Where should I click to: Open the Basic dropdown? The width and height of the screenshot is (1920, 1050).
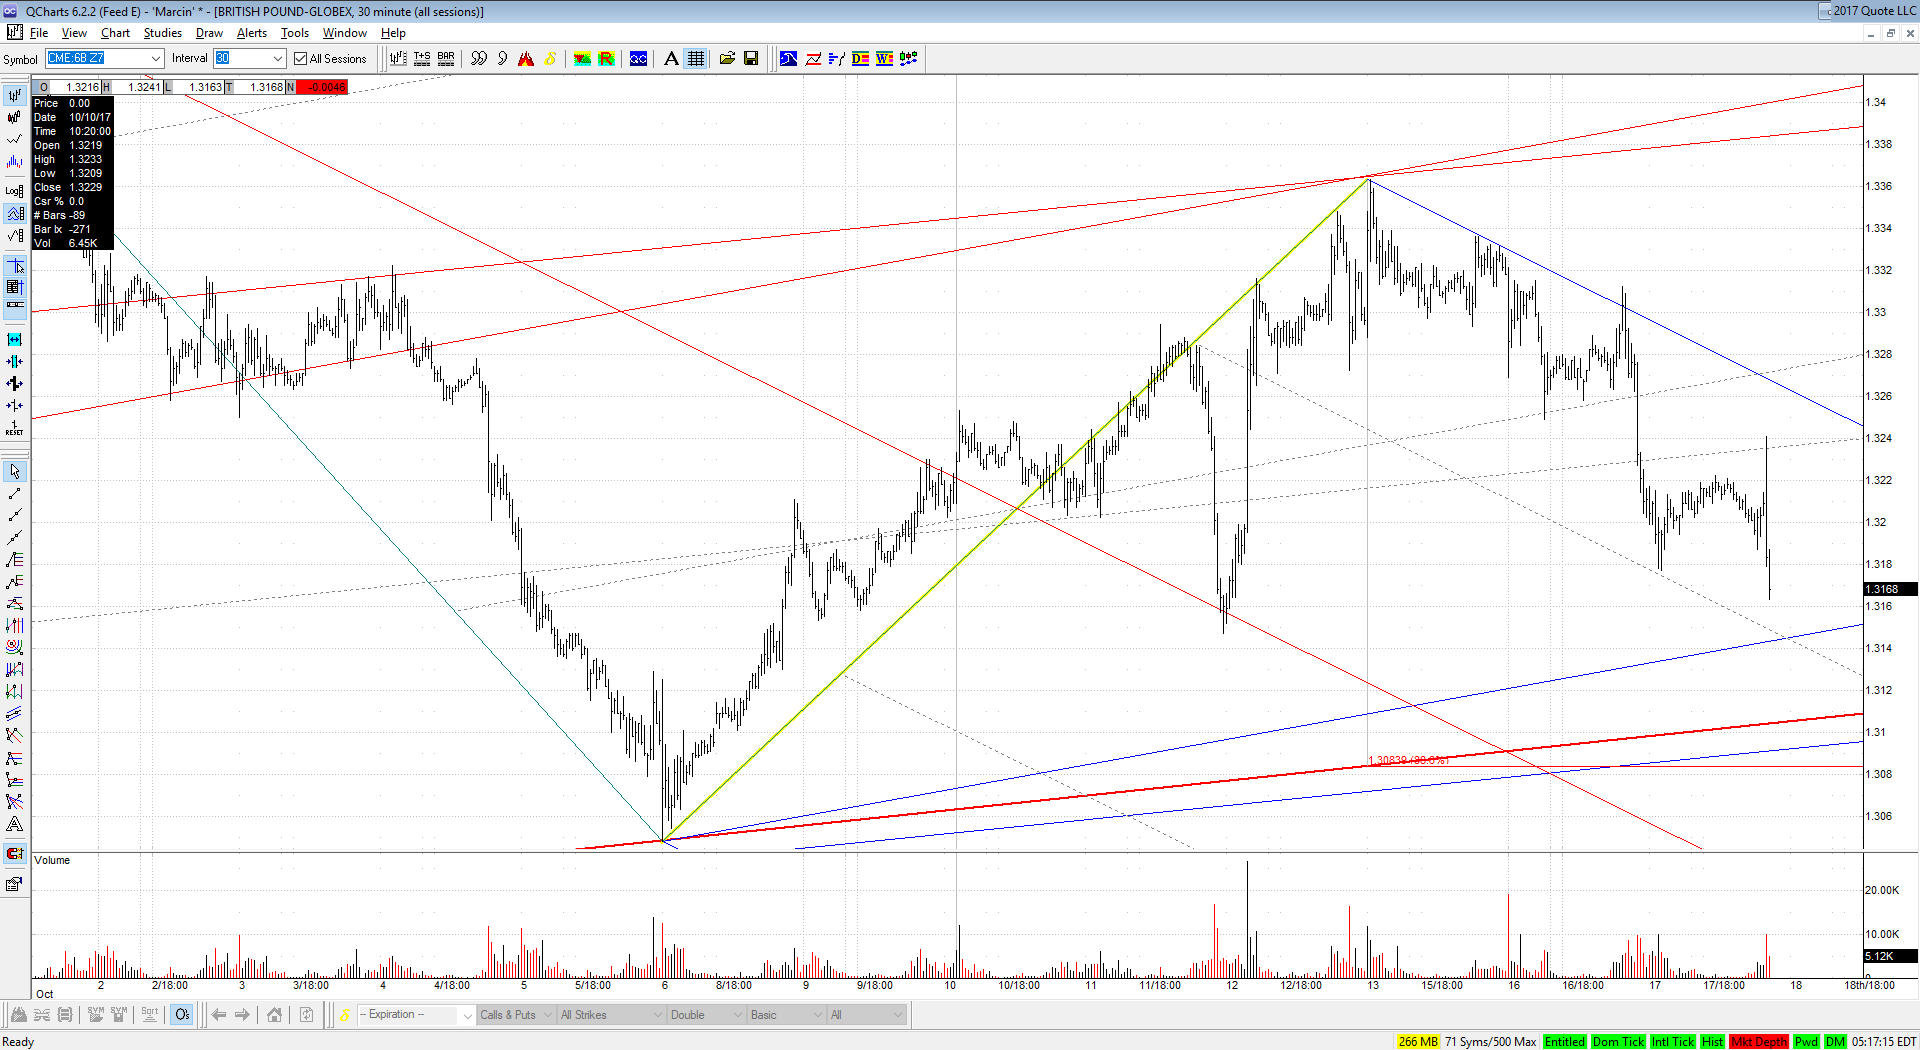(787, 1015)
